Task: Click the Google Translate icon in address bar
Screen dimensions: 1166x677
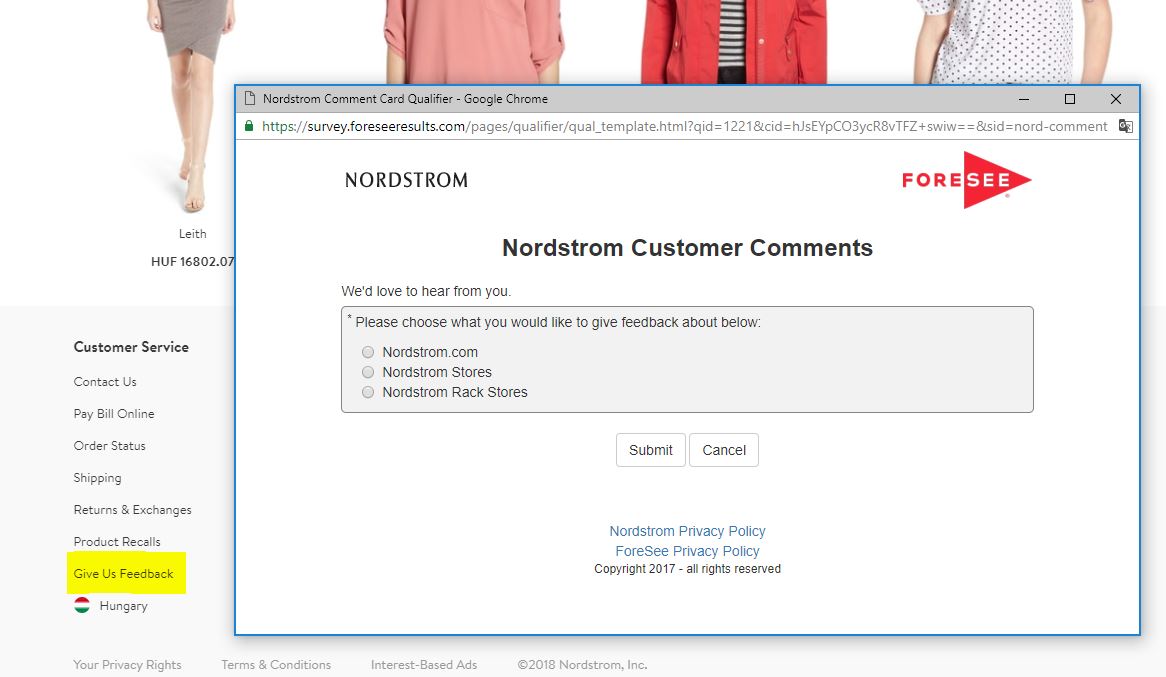Action: click(x=1125, y=126)
